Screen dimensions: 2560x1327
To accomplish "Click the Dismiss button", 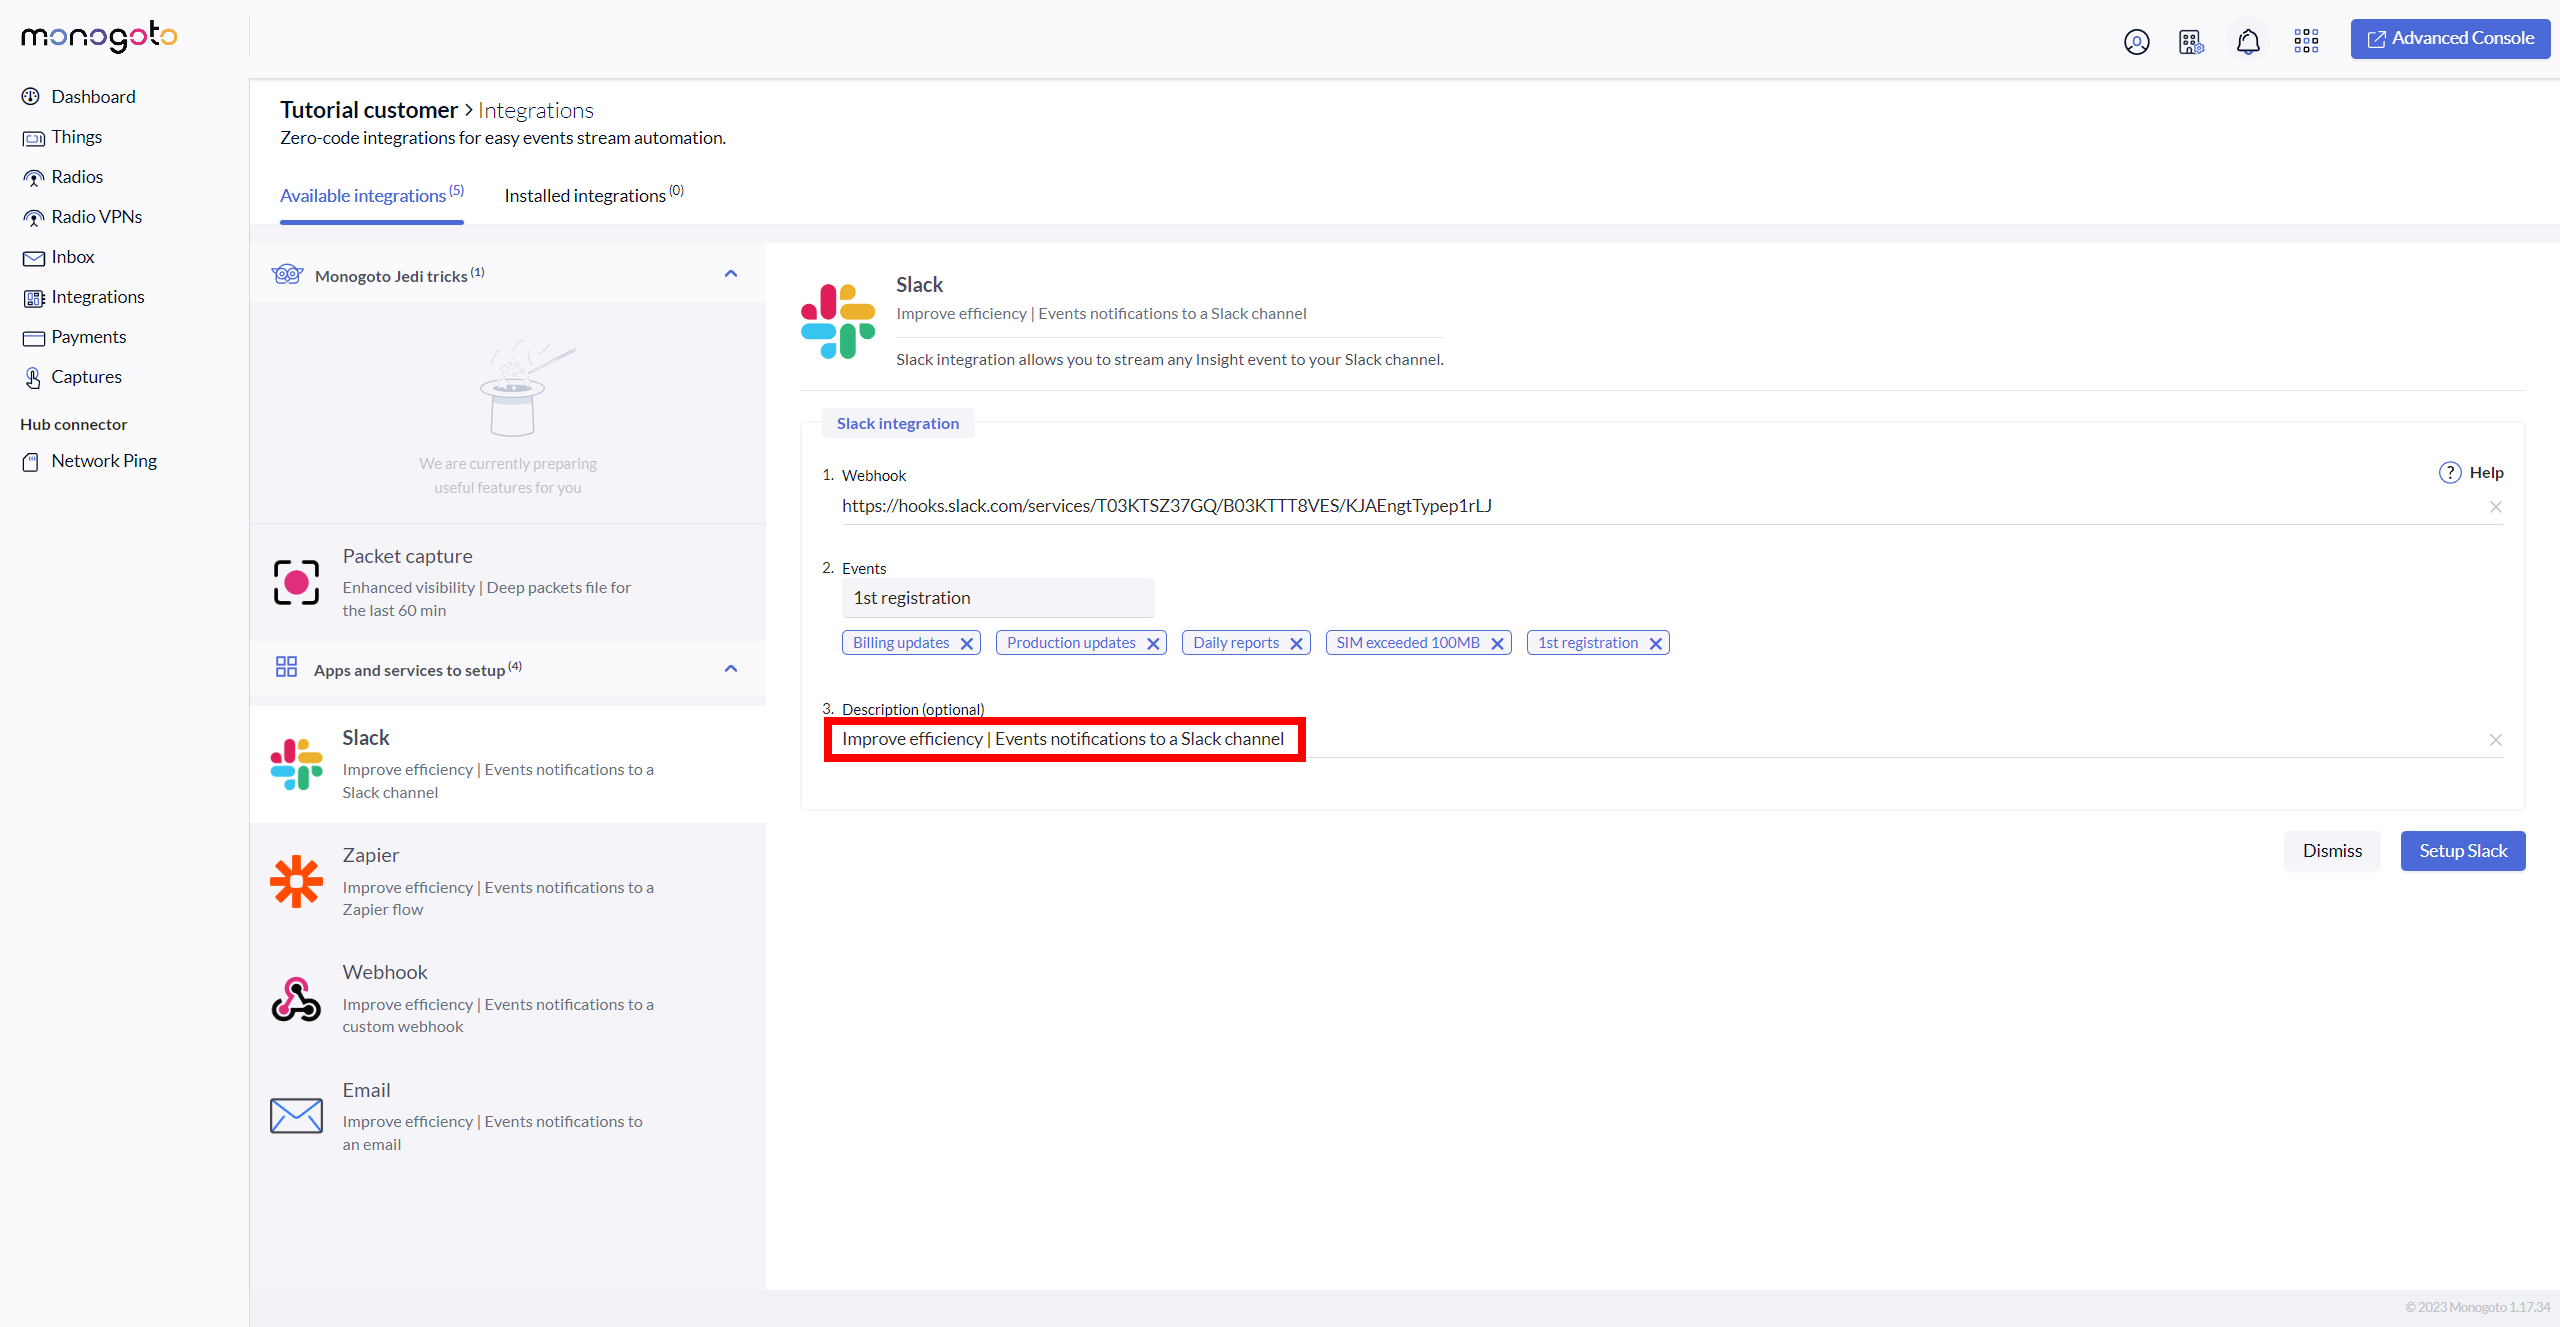I will tap(2332, 851).
